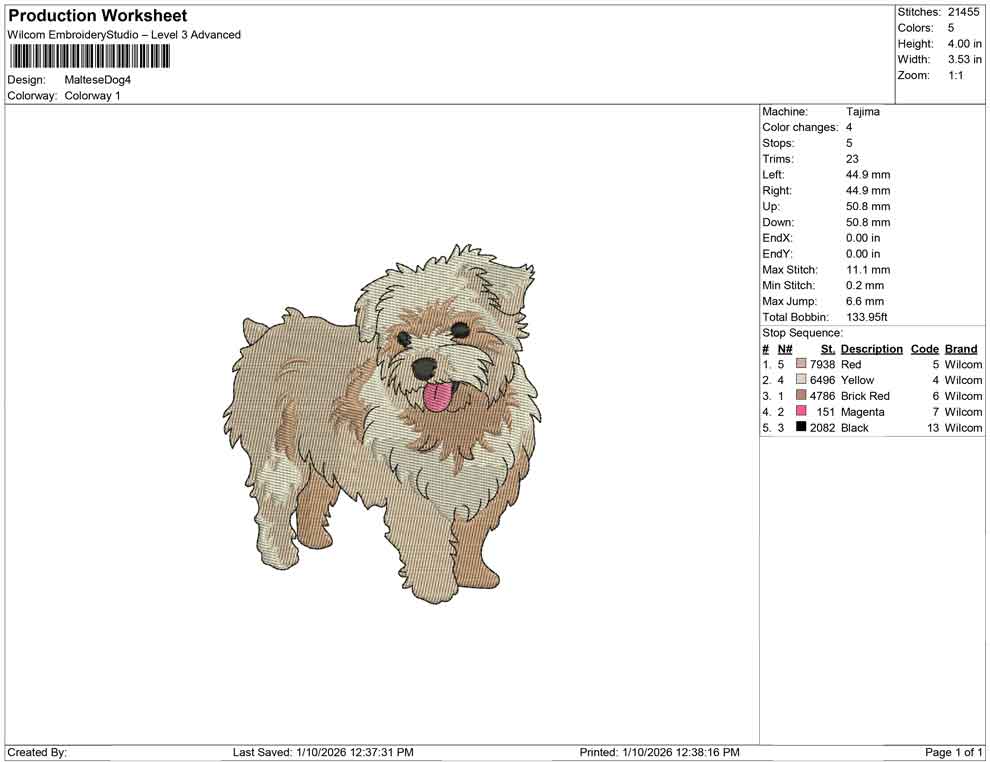Select the Red thread swatch numbered 7938

(x=799, y=364)
